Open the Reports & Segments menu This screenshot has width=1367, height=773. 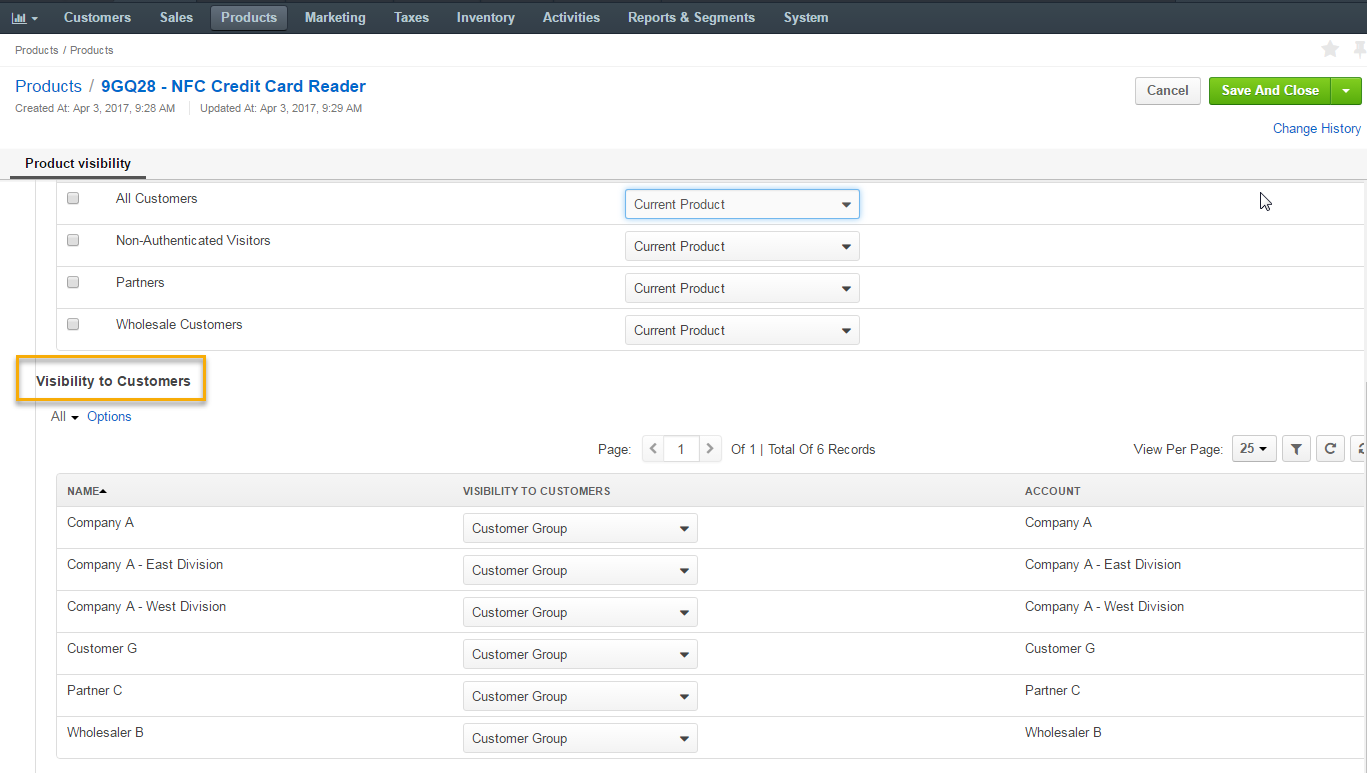coord(691,18)
